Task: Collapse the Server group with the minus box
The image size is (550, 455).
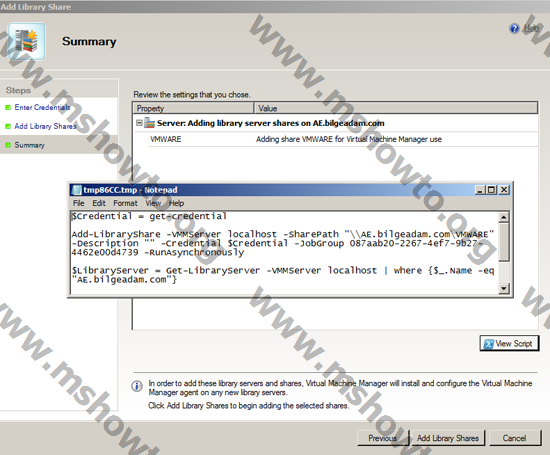Action: [x=139, y=123]
